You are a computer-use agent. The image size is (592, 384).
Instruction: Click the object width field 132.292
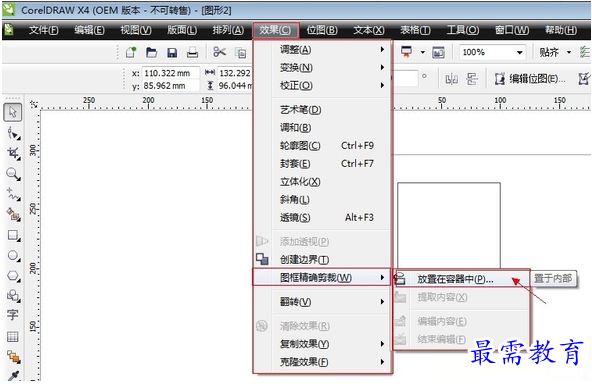235,73
